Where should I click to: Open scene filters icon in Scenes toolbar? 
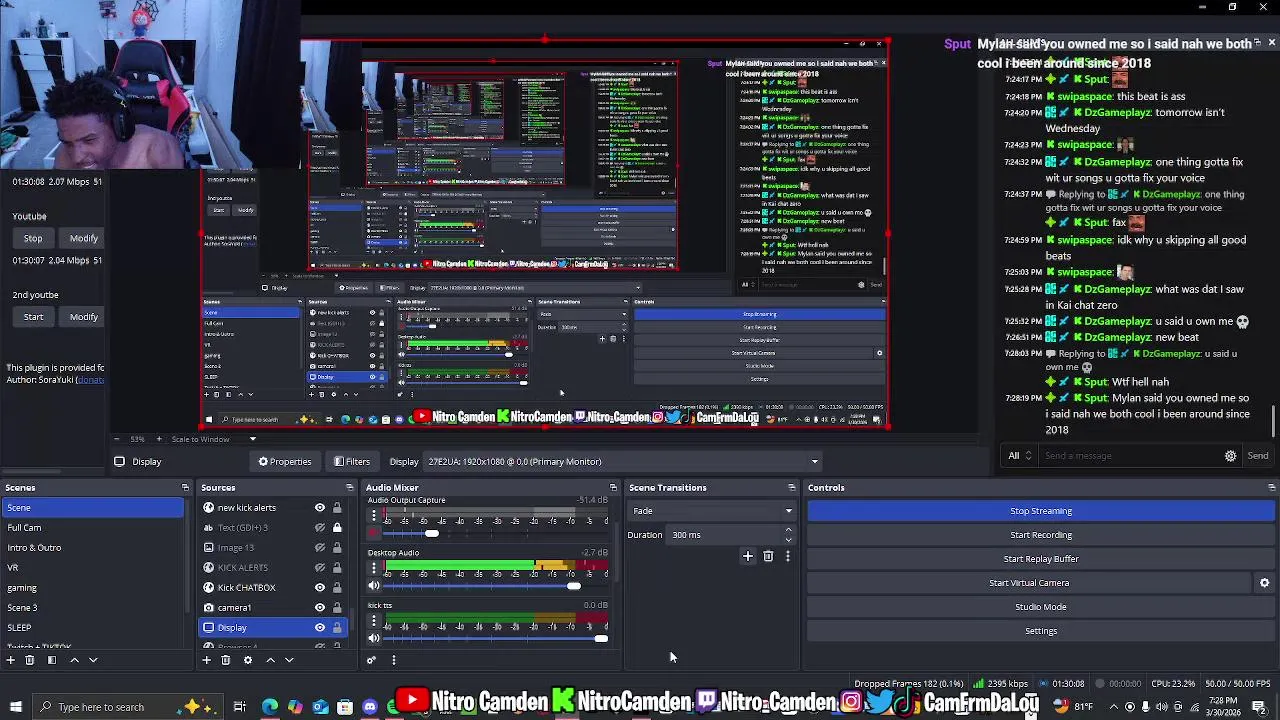click(52, 660)
